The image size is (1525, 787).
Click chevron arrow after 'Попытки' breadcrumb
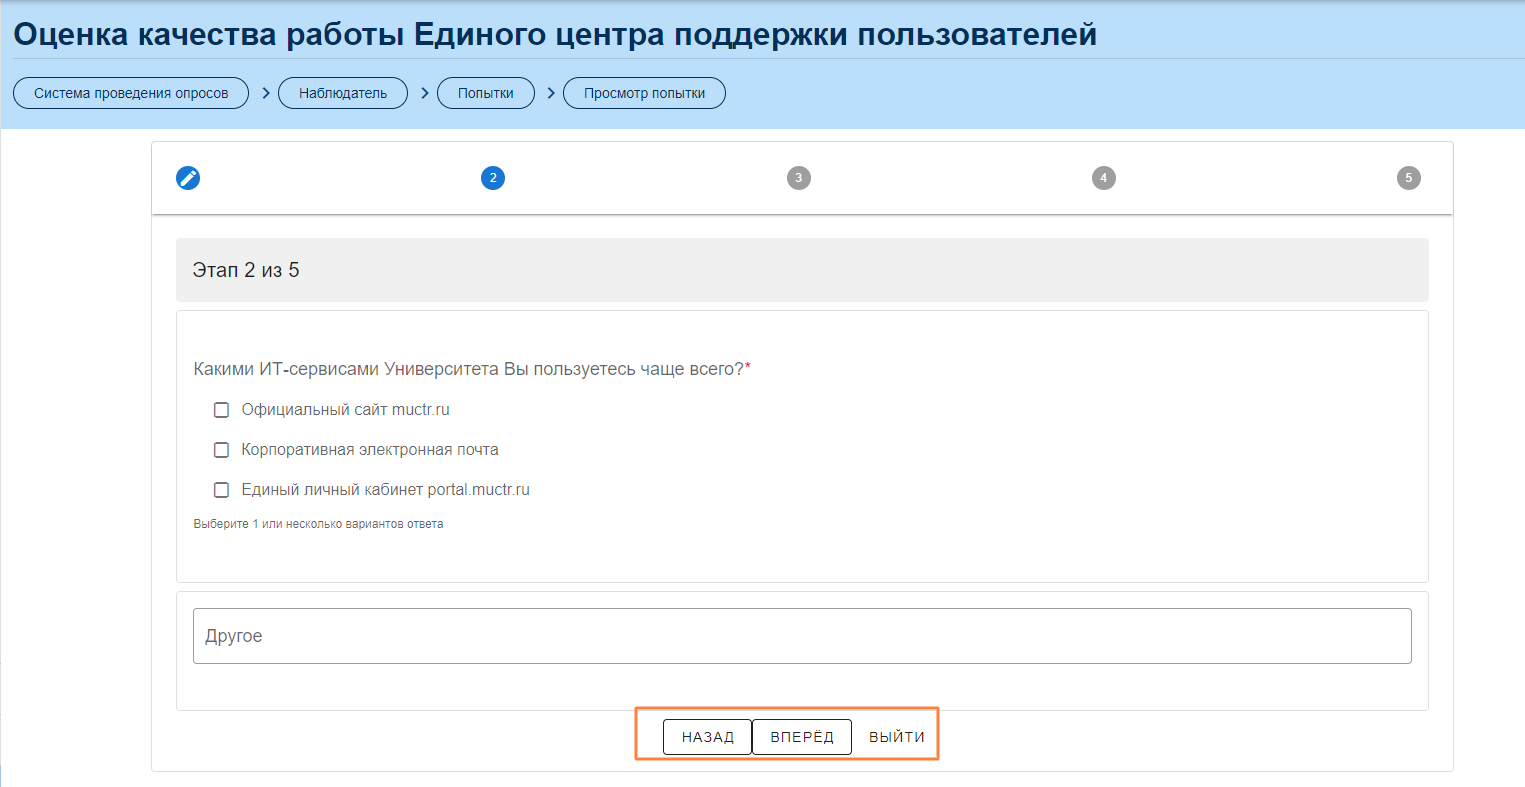pyautogui.click(x=550, y=93)
